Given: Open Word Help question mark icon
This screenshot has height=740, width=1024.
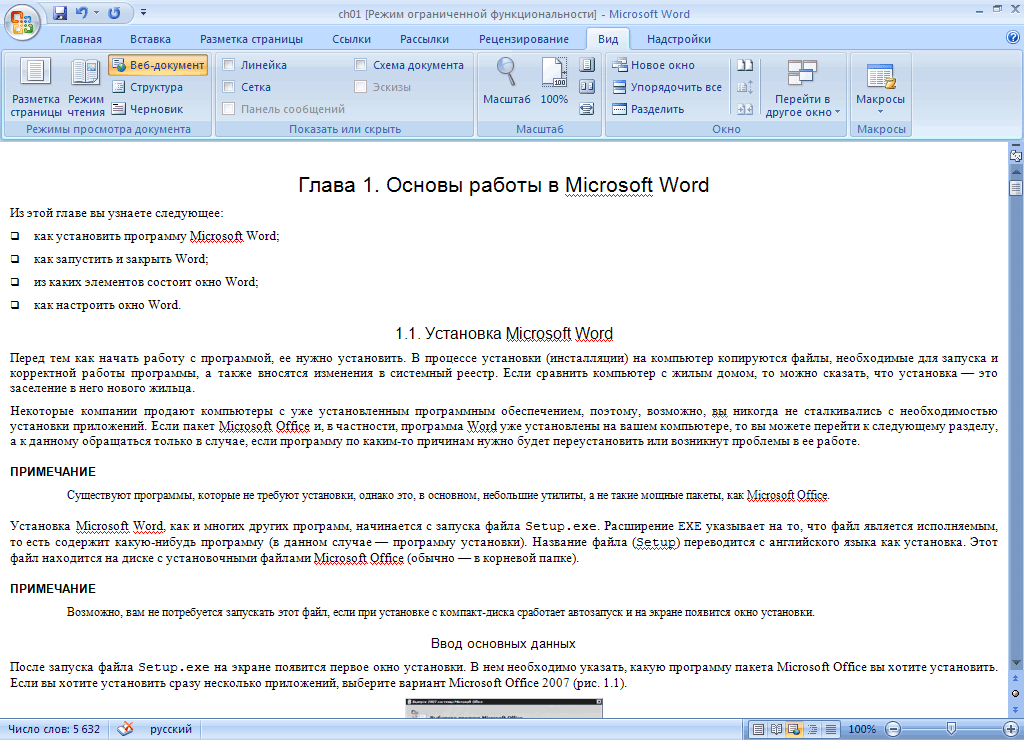Looking at the screenshot, I should [1013, 38].
